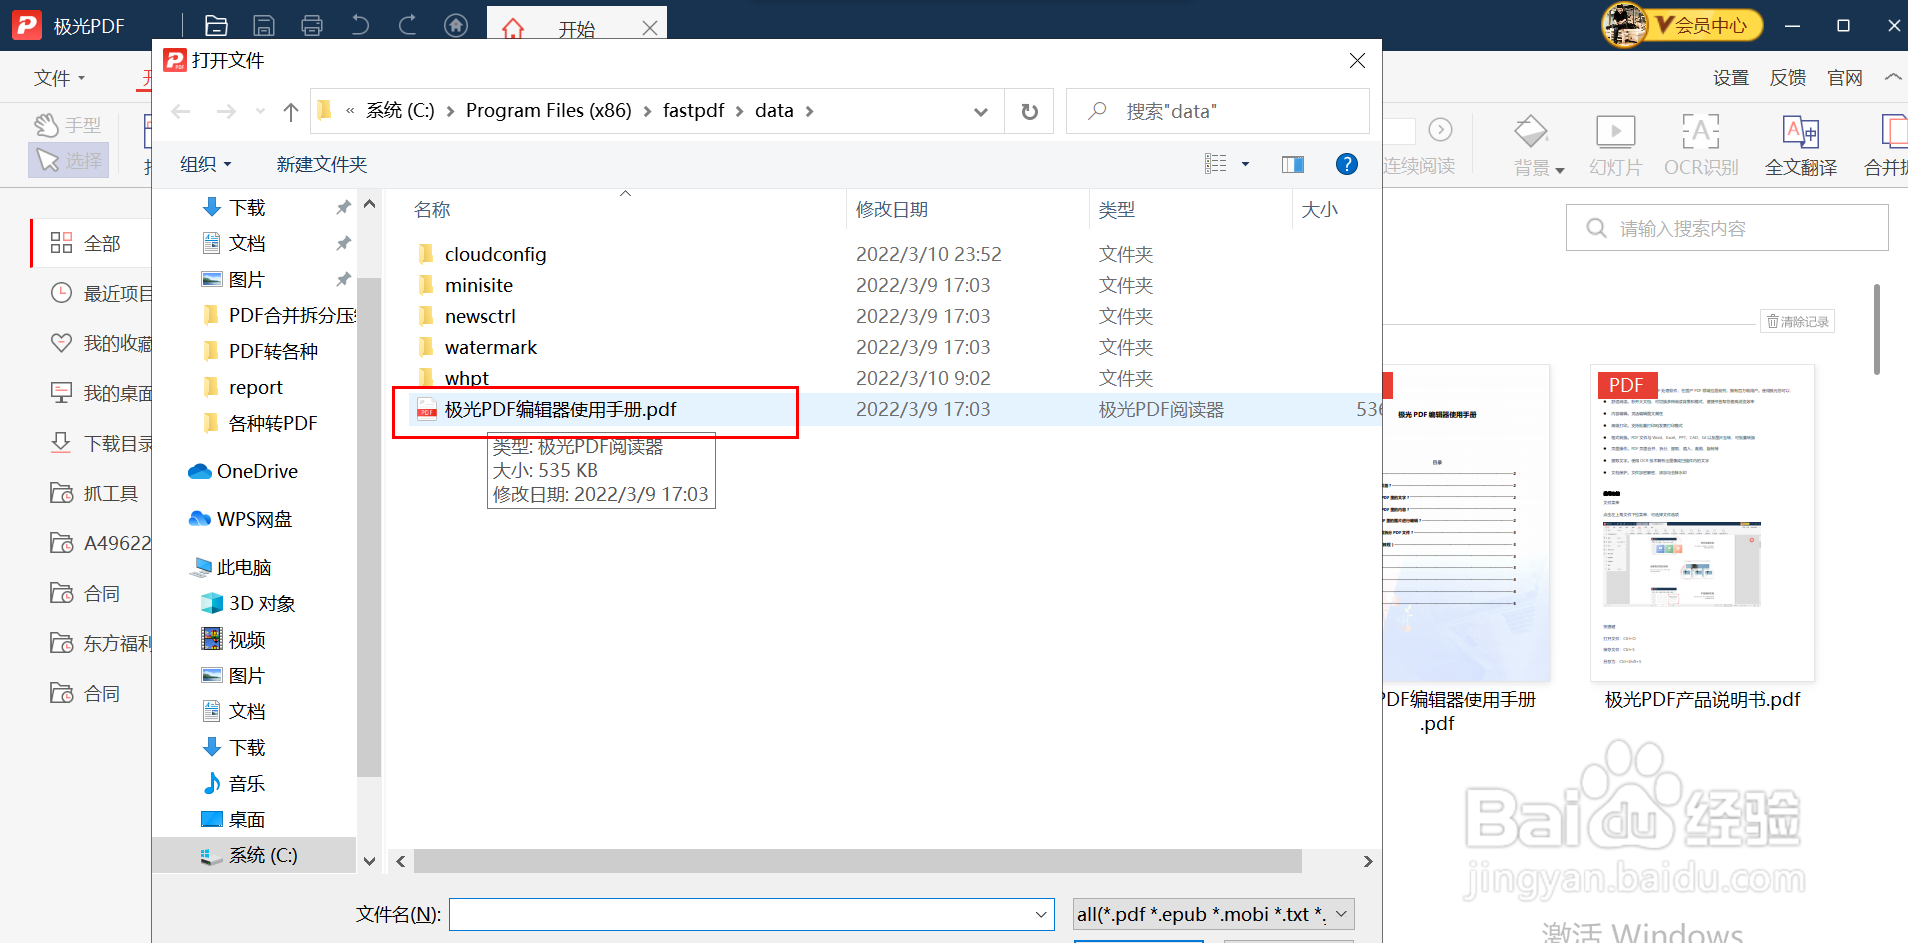Image resolution: width=1908 pixels, height=943 pixels.
Task: Start 幻灯片 slideshow mode
Action: pos(1615,146)
